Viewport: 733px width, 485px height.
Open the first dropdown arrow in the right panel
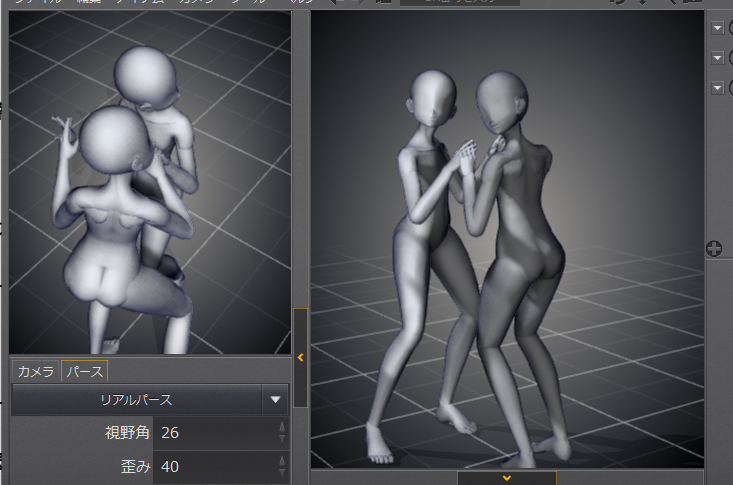tap(718, 28)
